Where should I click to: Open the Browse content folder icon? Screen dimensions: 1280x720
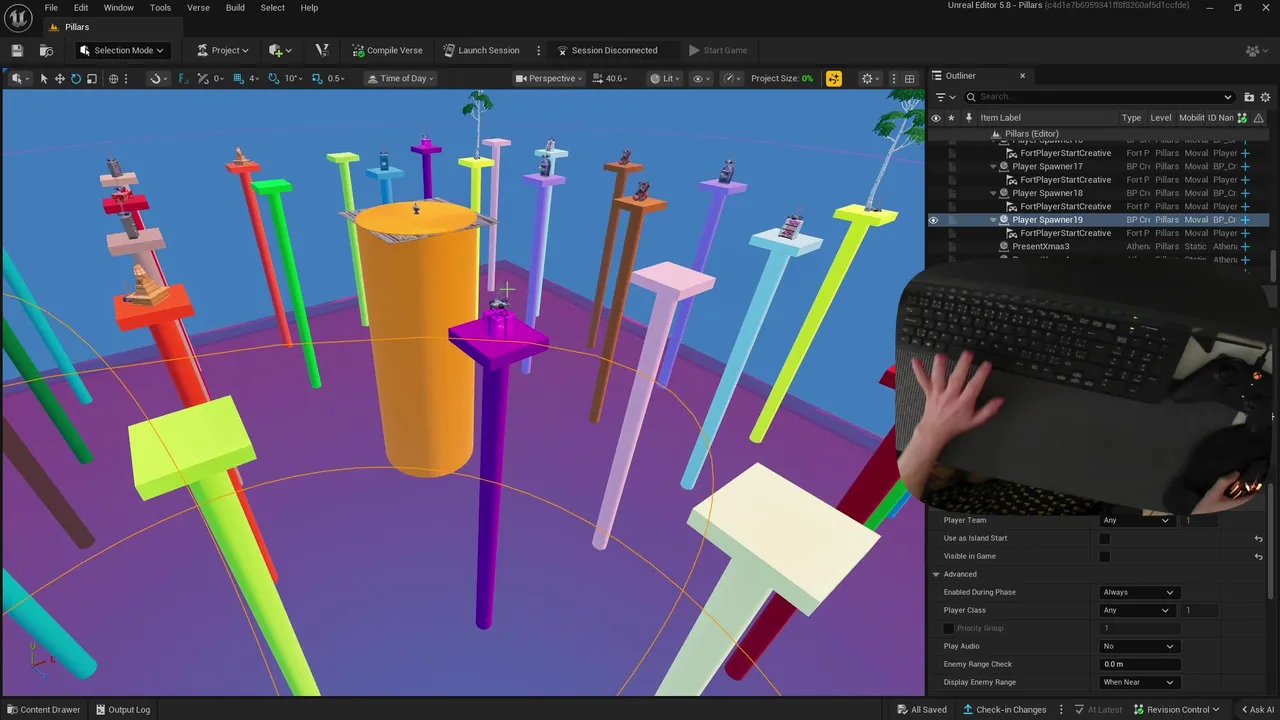[x=46, y=50]
